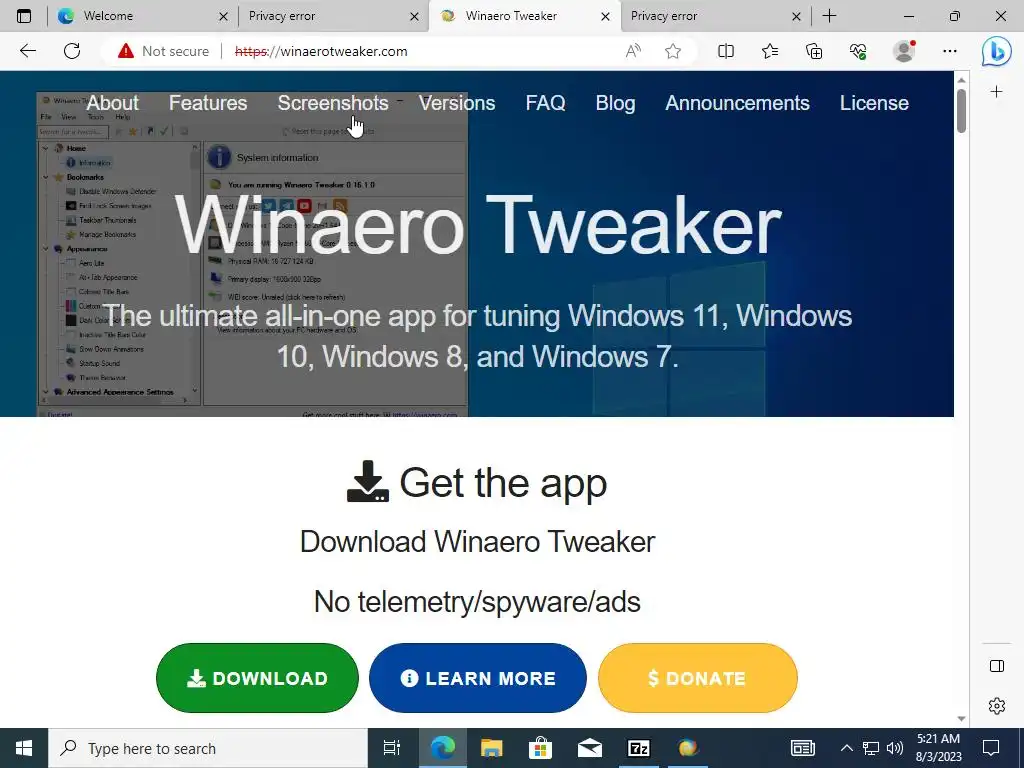The height and width of the screenshot is (768, 1024).
Task: Open the Windows Start menu
Action: [24, 748]
